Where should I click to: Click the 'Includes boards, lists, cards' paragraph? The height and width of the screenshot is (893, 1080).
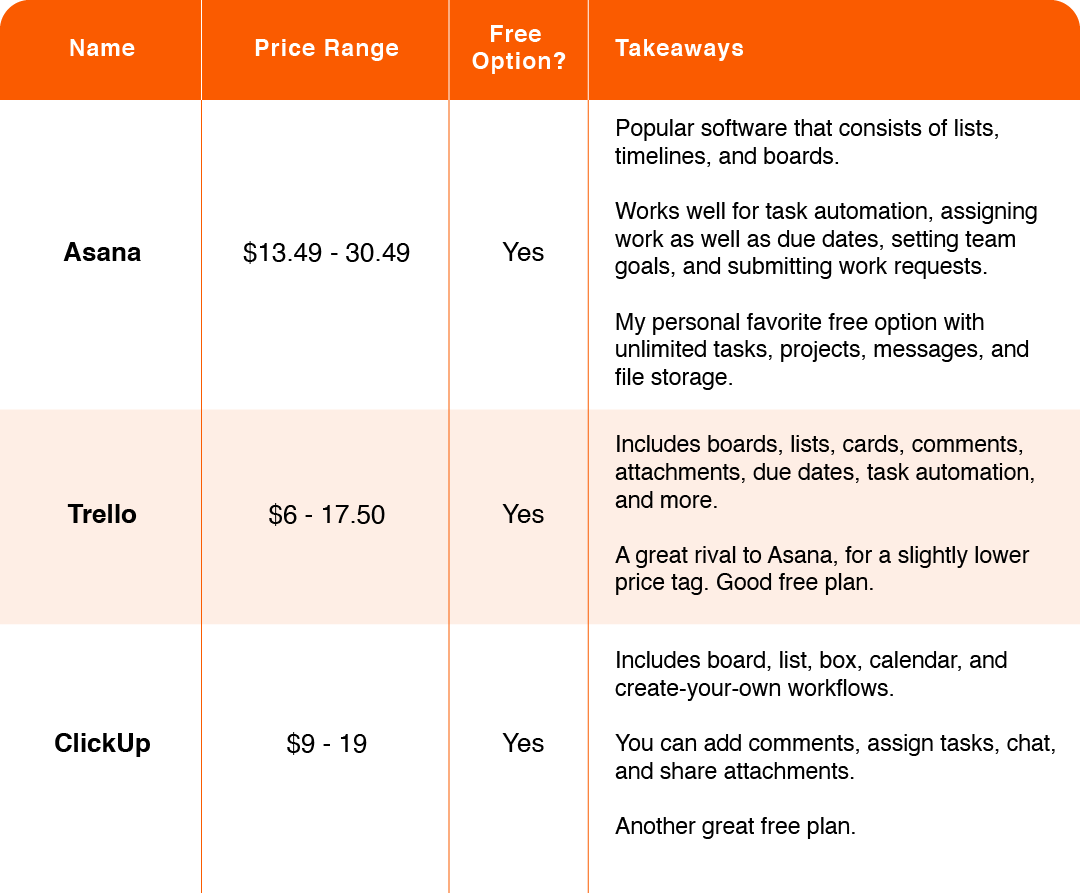point(824,471)
